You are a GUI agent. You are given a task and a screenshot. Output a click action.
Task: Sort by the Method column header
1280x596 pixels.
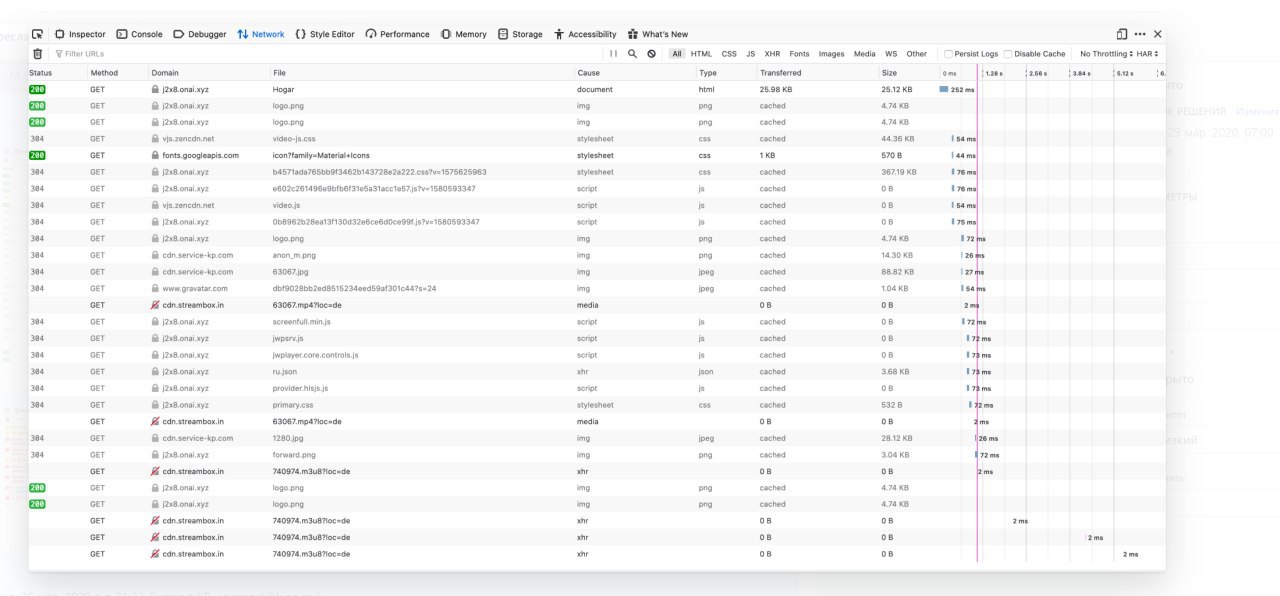pos(117,73)
